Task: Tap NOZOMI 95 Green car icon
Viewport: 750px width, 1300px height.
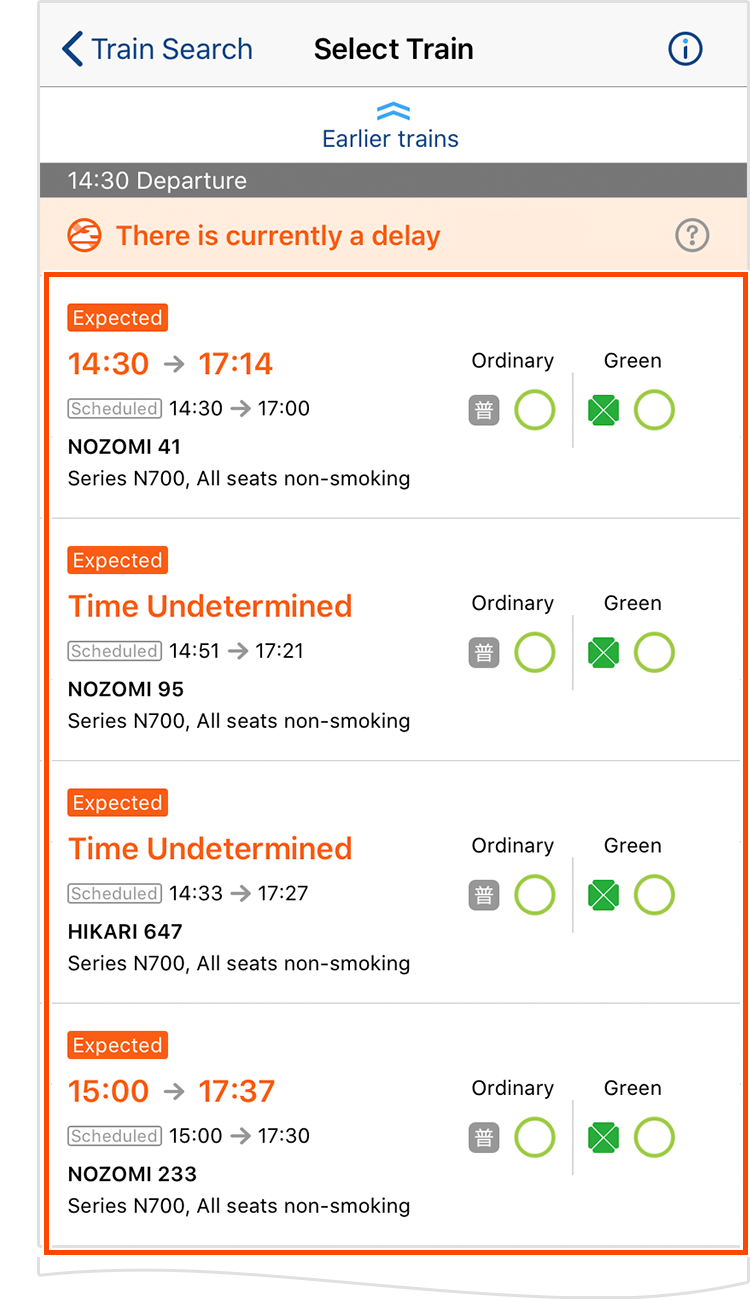Action: pos(604,653)
